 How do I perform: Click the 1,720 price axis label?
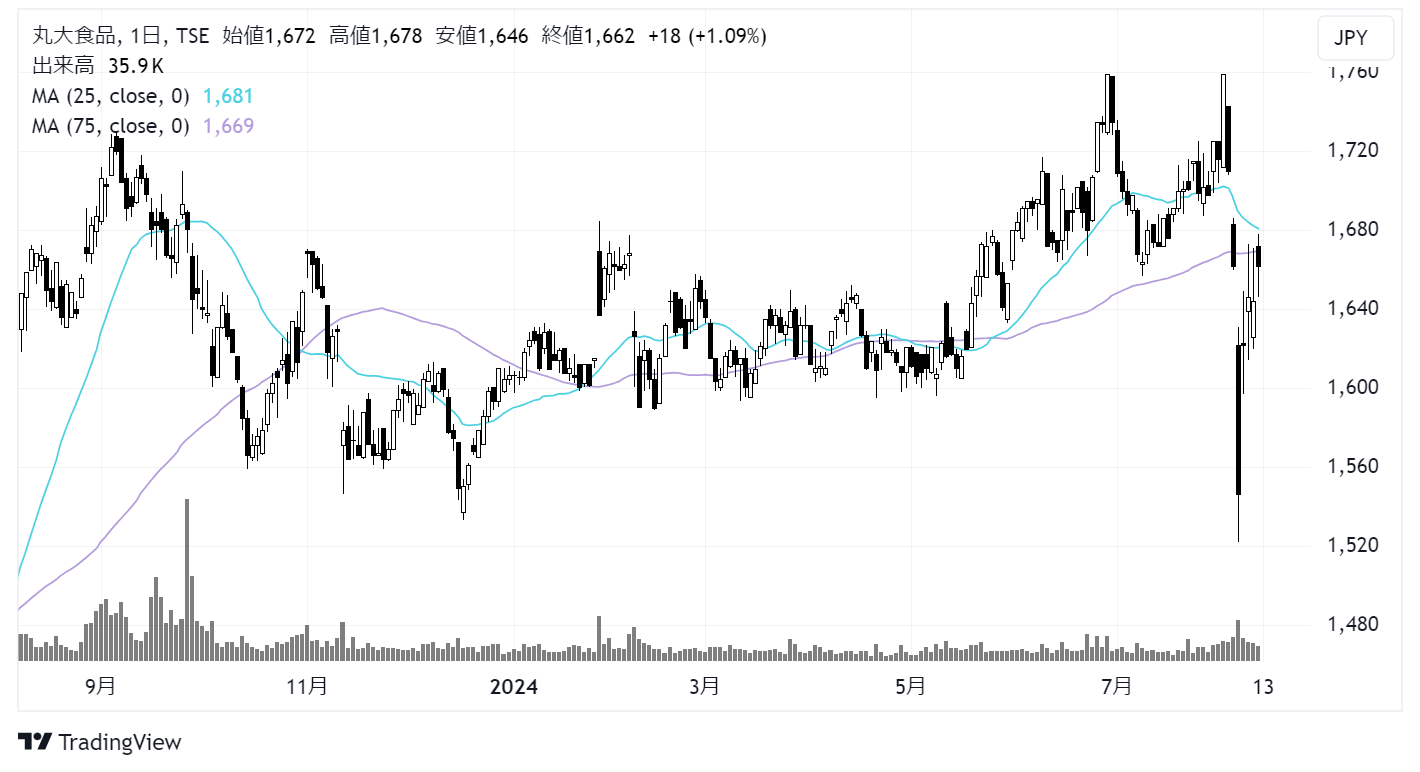[1351, 151]
